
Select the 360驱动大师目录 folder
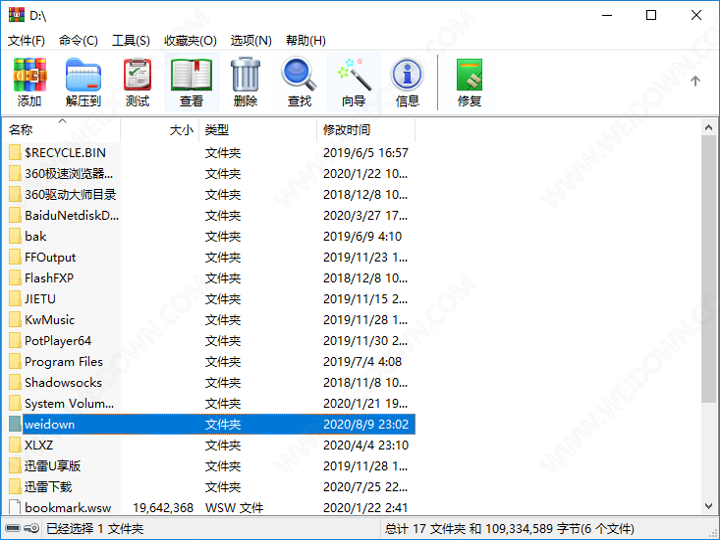click(x=70, y=194)
